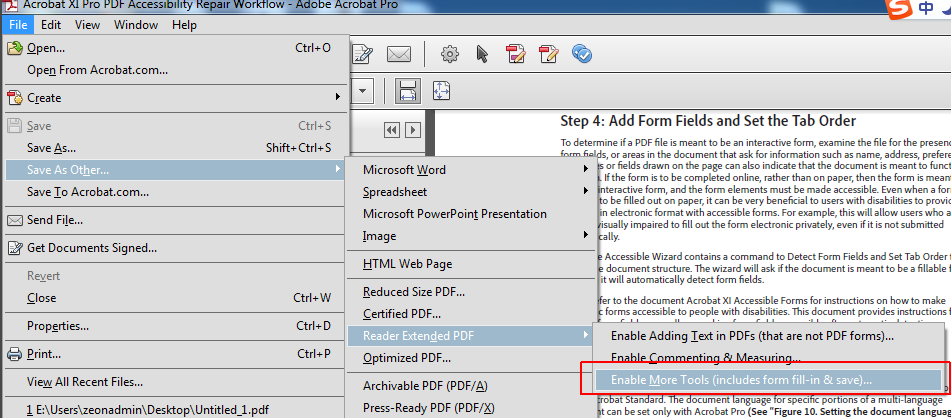The height and width of the screenshot is (418, 951).
Task: Choose Close from the File menu
Action: pos(176,298)
